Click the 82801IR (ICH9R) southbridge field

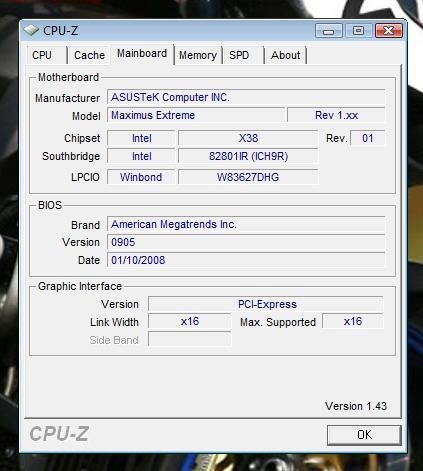248,156
